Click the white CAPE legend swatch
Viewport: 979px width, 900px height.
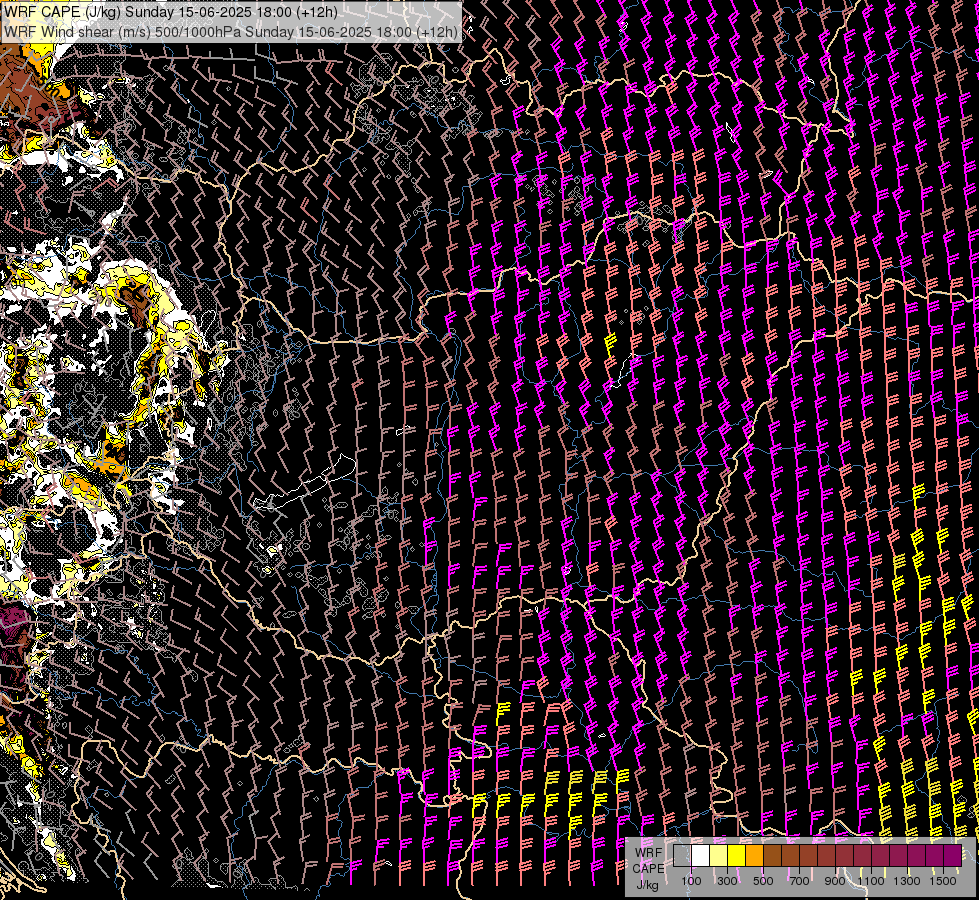click(701, 856)
